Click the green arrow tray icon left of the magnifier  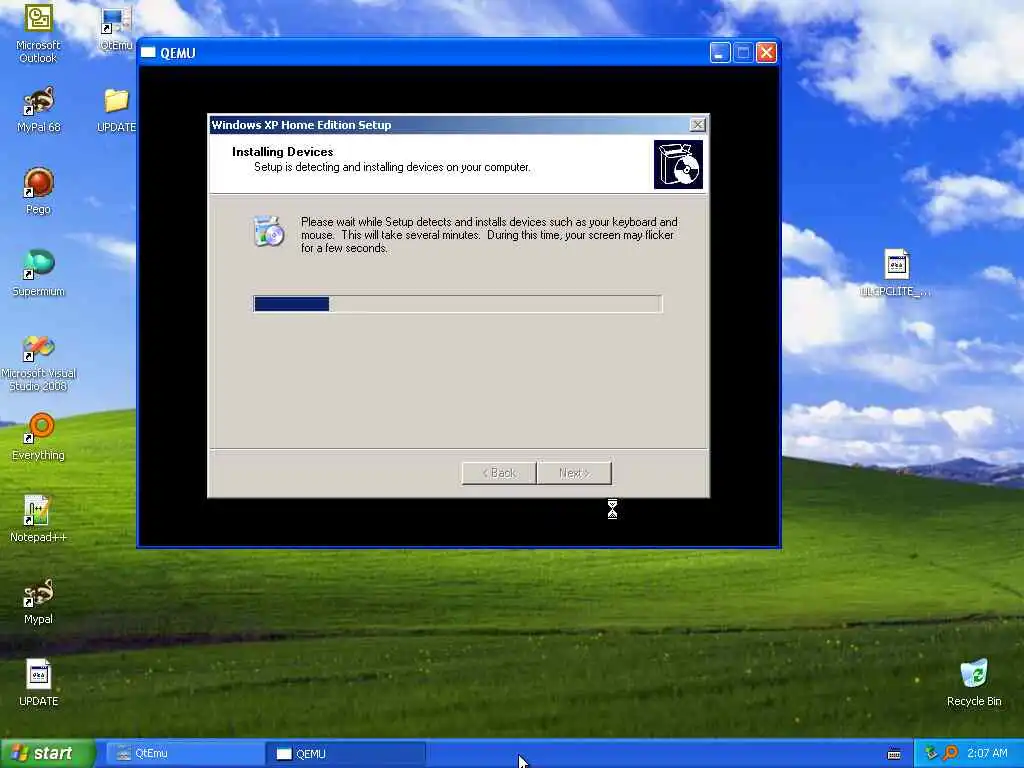click(931, 753)
